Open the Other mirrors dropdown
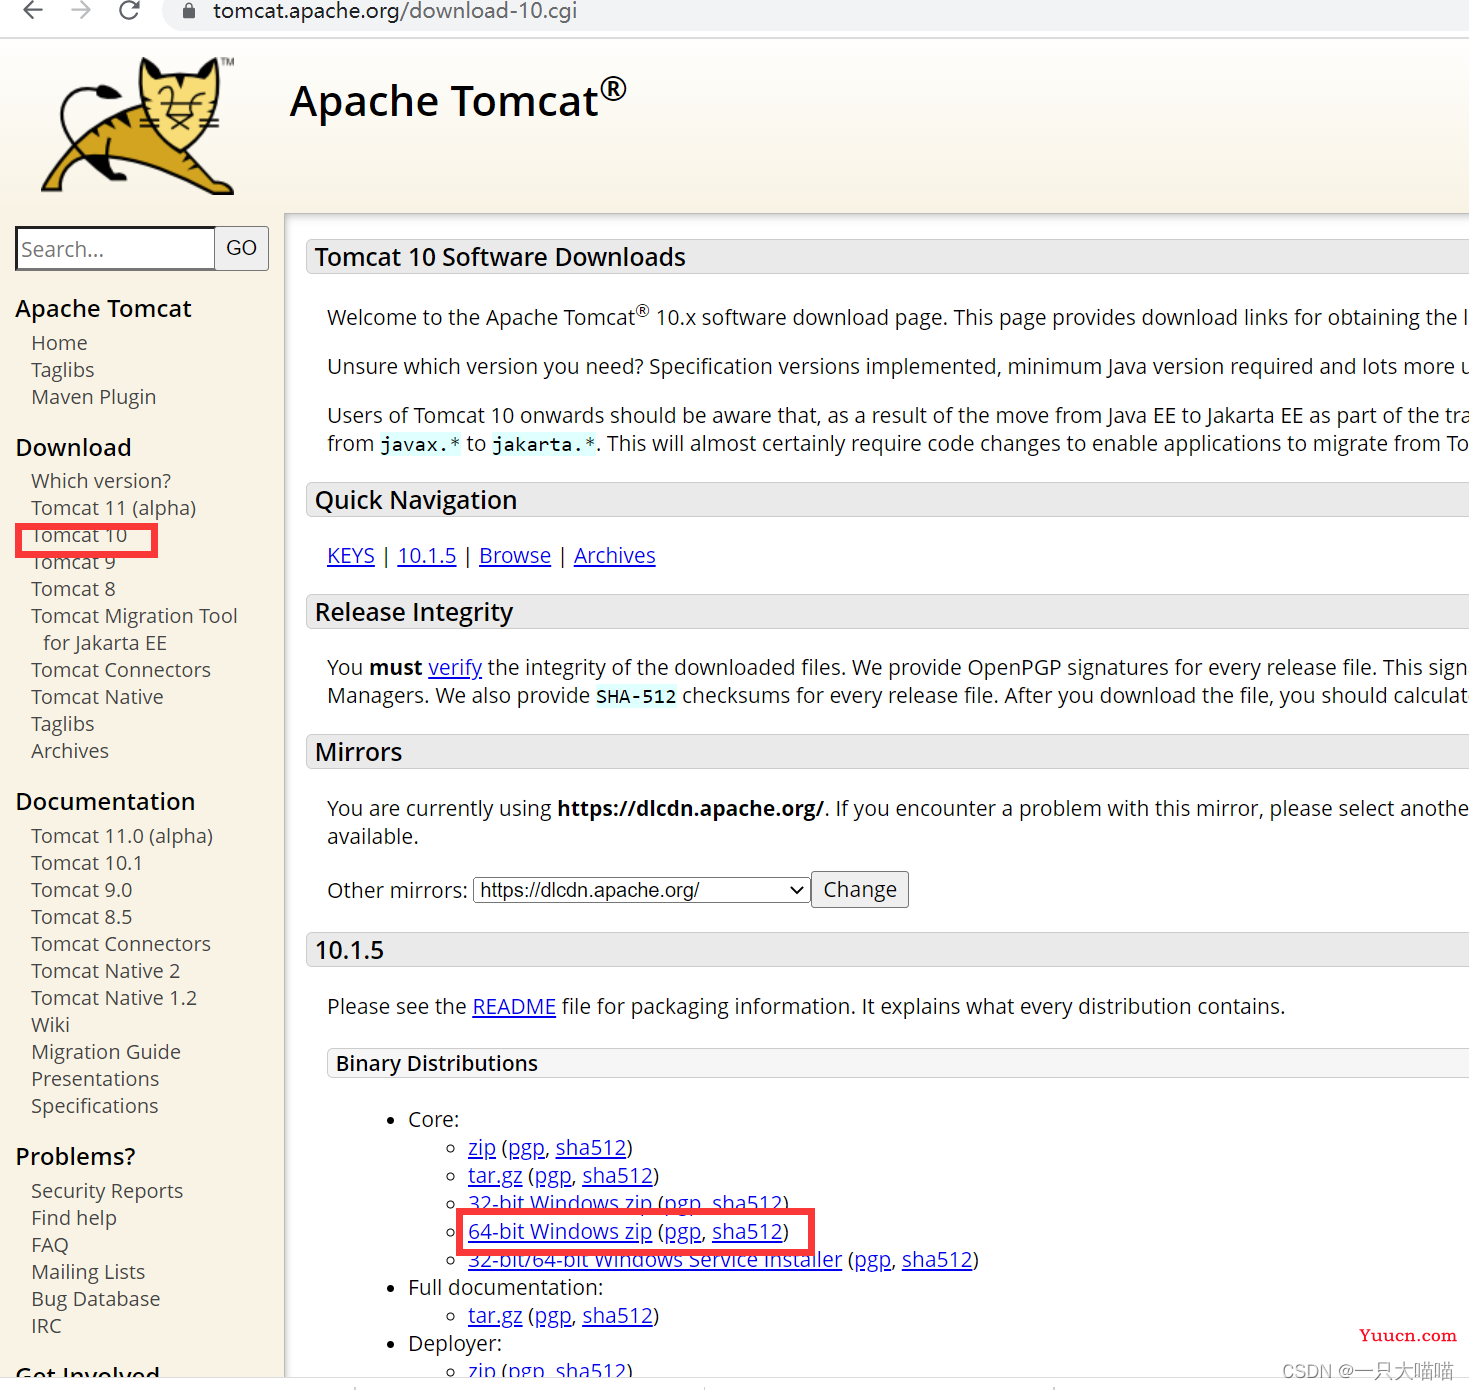The height and width of the screenshot is (1390, 1469). [x=641, y=890]
